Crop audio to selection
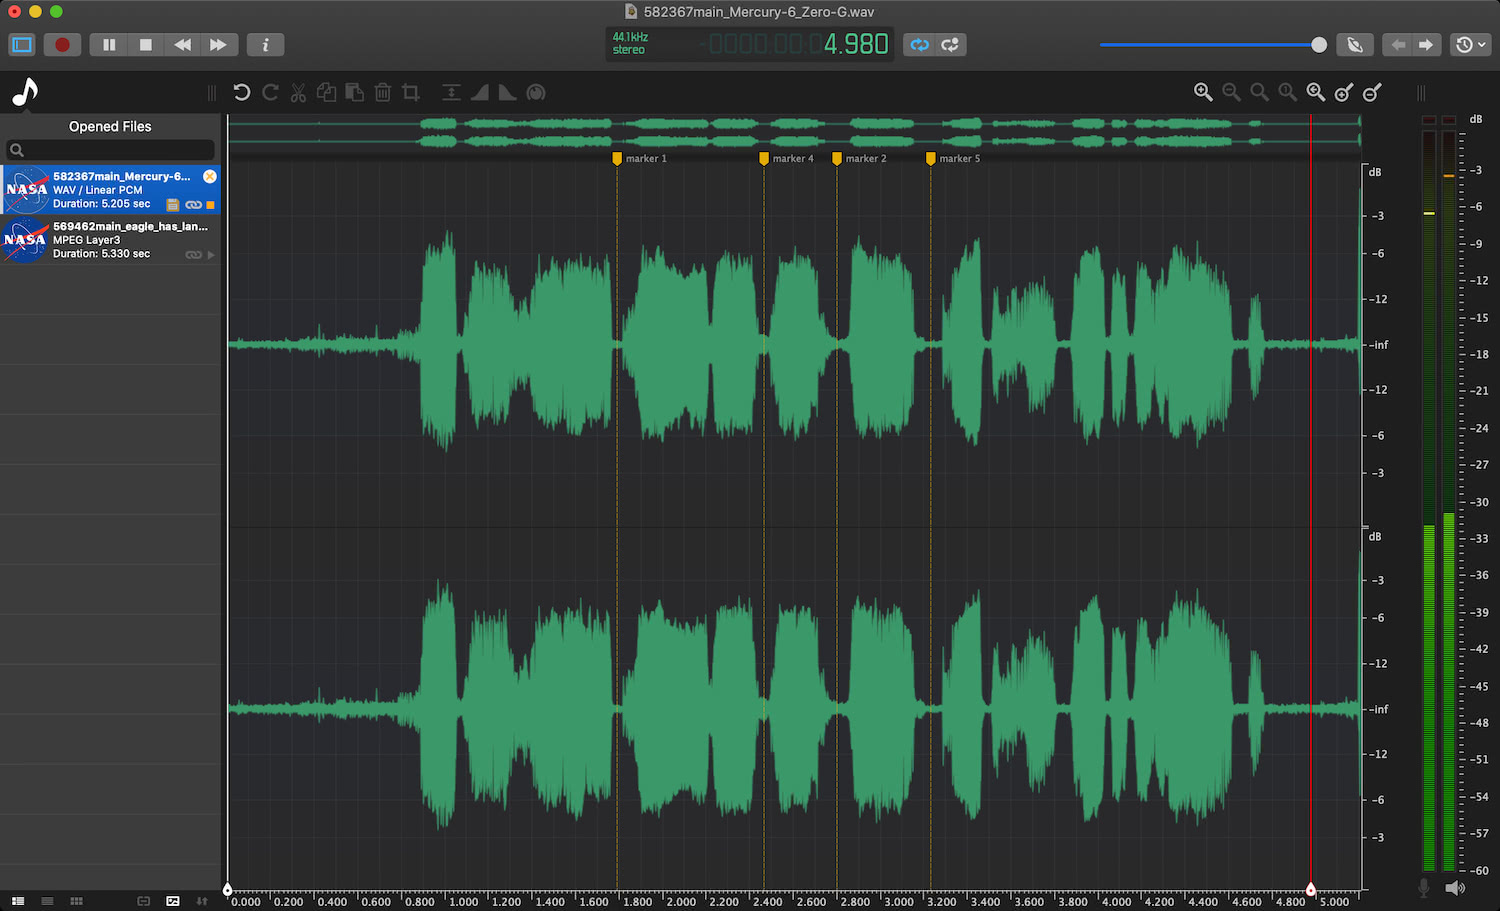Screen dimensions: 1500x911 tap(410, 93)
